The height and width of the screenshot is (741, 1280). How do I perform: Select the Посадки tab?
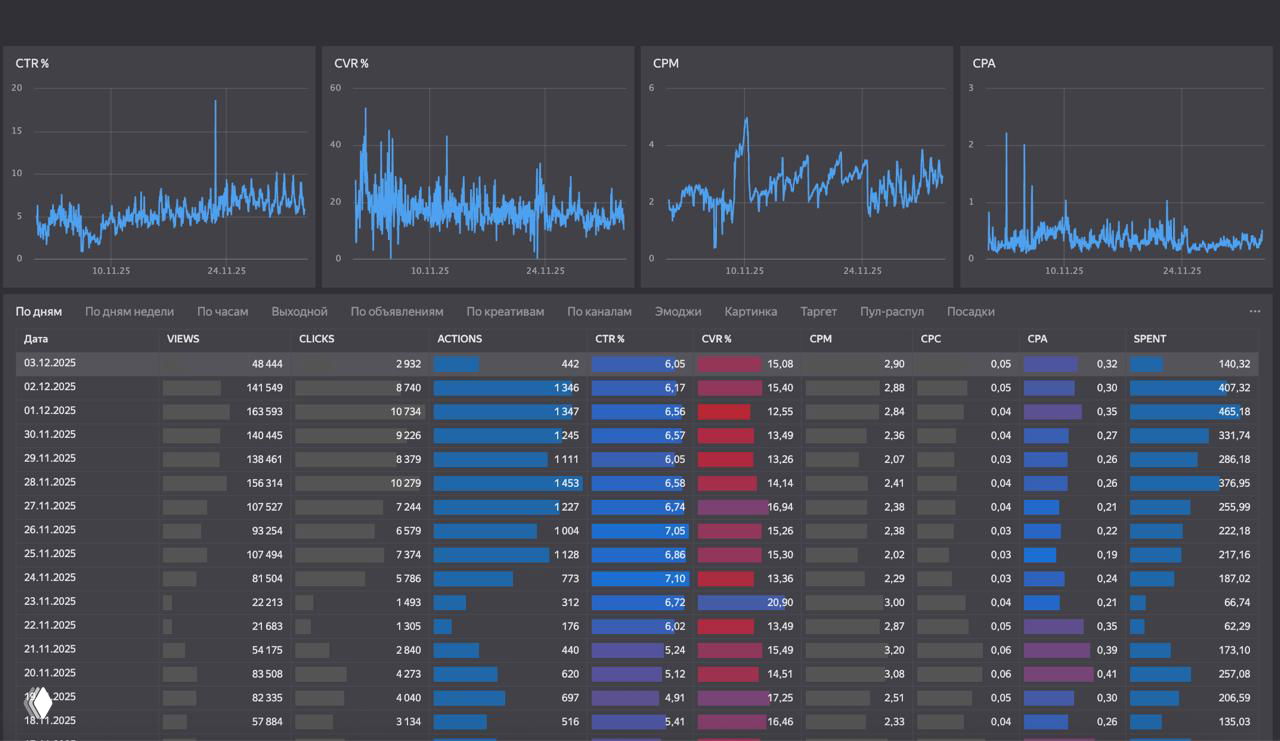pos(970,311)
